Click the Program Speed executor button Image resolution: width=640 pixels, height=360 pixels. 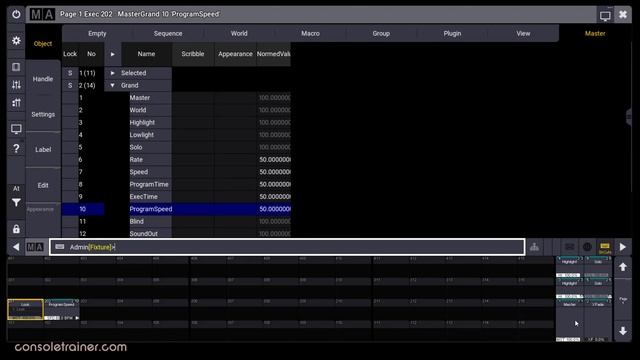coord(62,310)
